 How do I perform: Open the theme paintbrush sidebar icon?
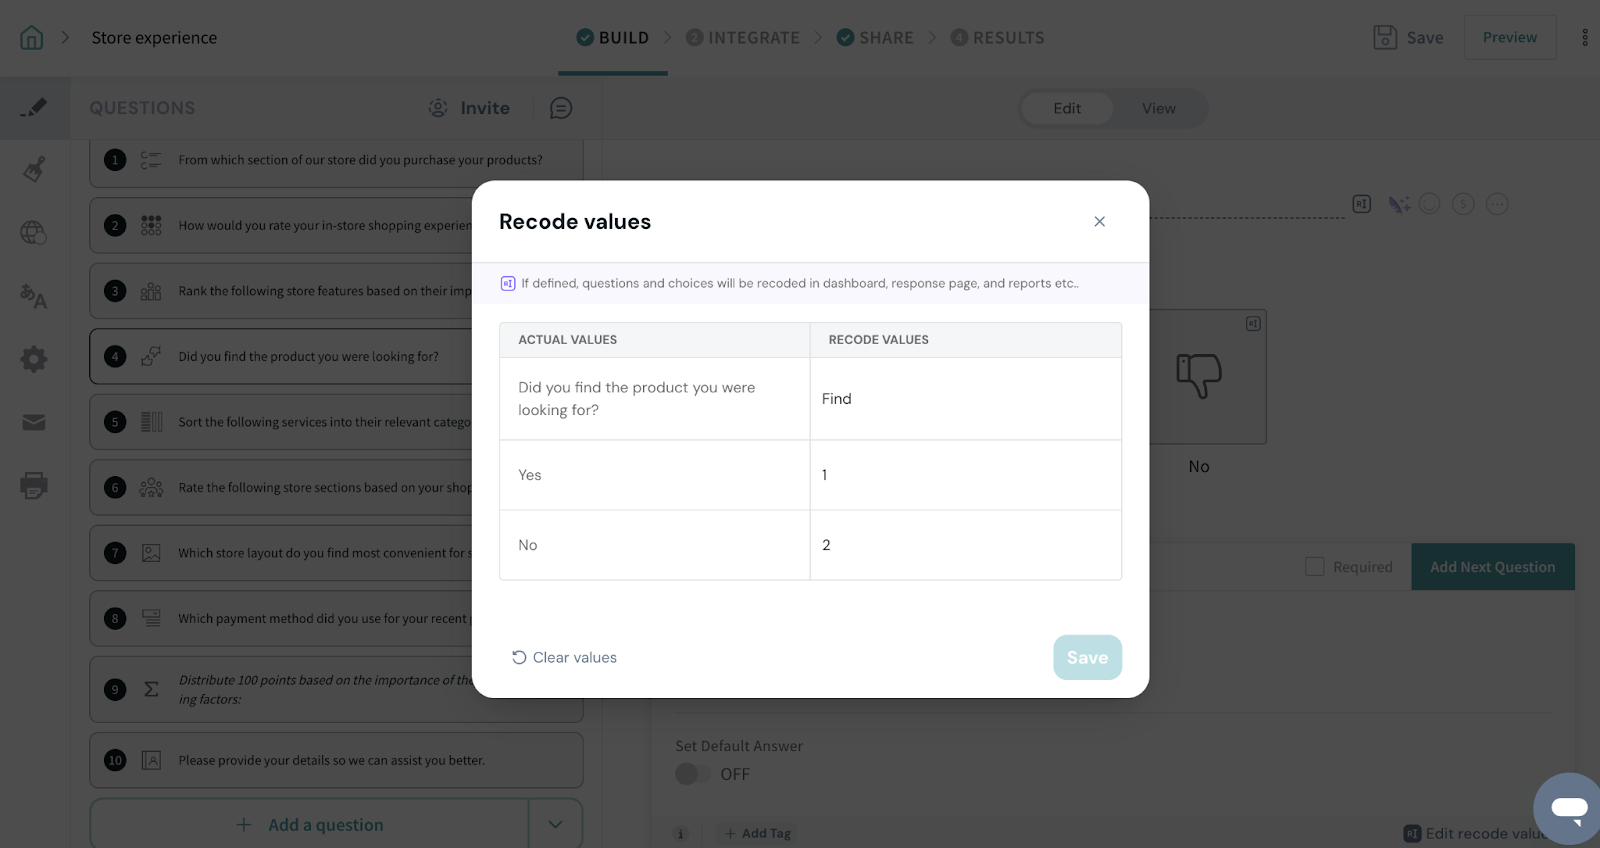34,169
